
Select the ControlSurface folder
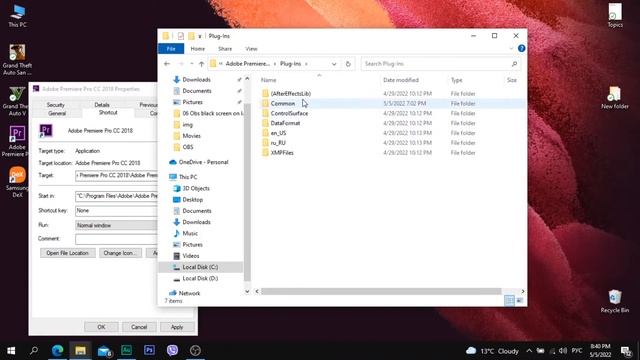click(289, 113)
